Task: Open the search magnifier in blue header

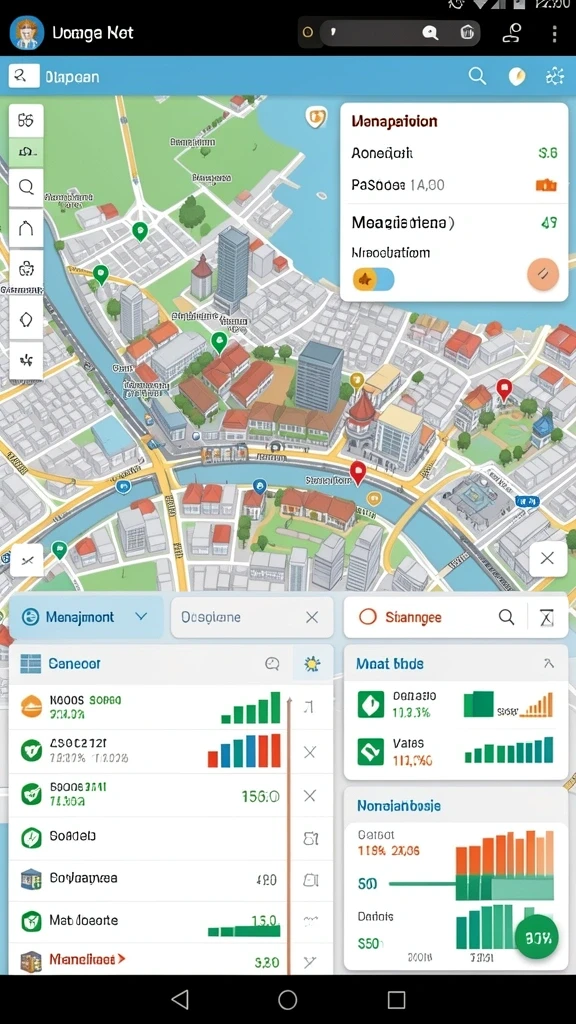Action: click(x=477, y=76)
